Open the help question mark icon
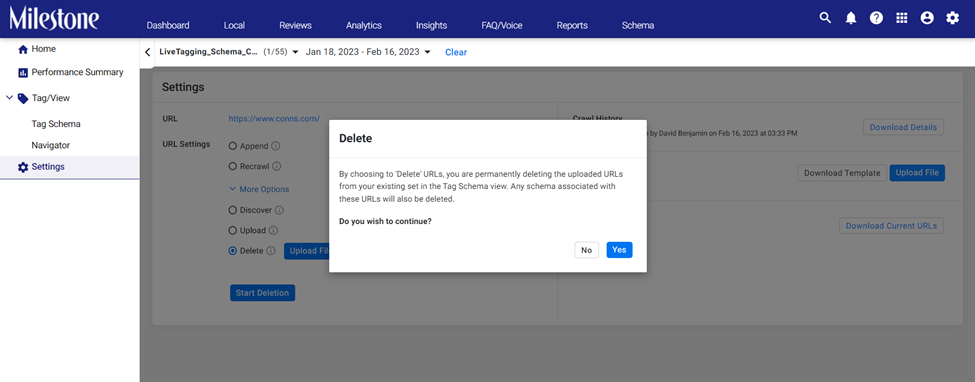 coord(876,18)
